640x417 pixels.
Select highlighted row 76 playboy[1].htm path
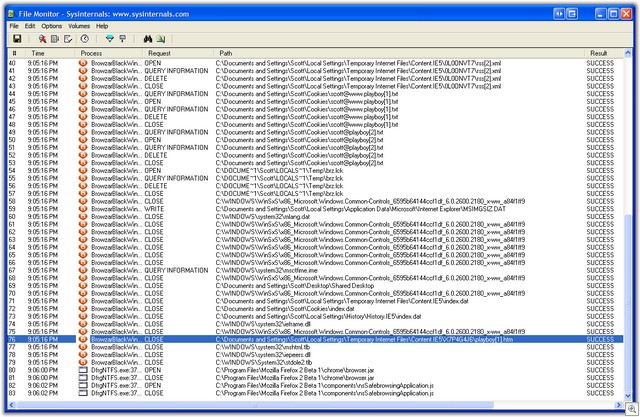point(364,339)
